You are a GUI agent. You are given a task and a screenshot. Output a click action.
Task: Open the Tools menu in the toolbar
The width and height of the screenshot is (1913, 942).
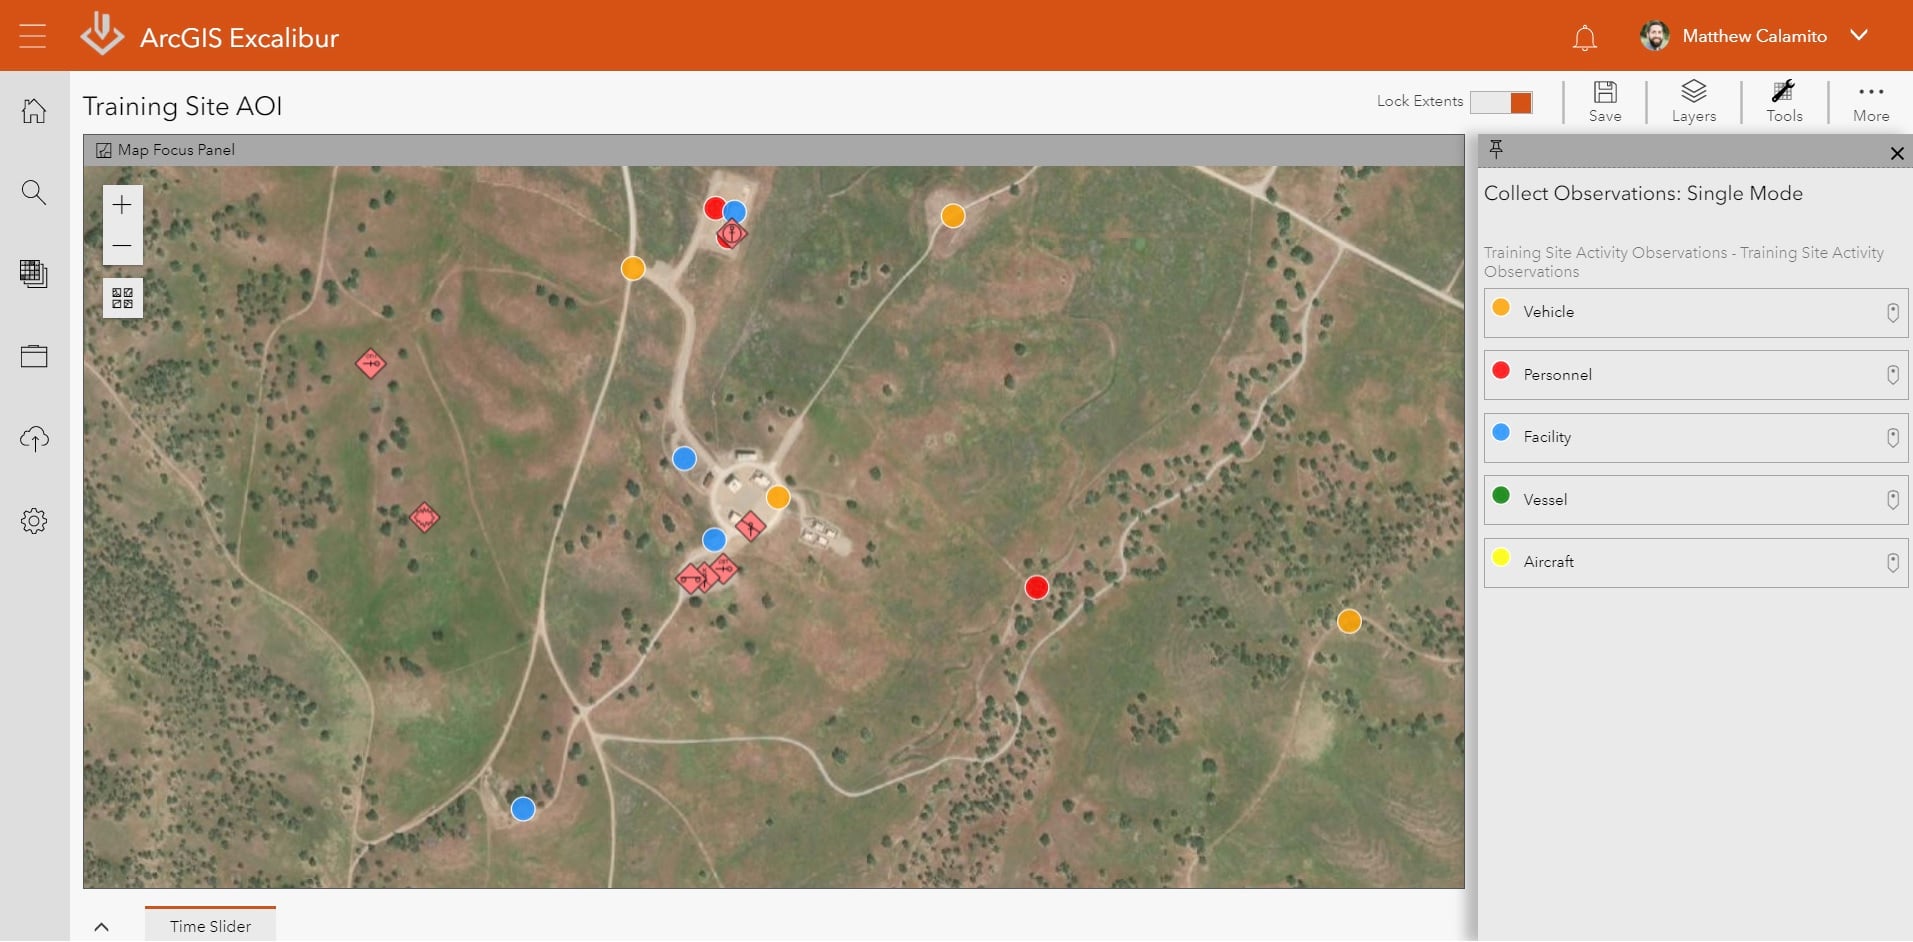tap(1785, 100)
